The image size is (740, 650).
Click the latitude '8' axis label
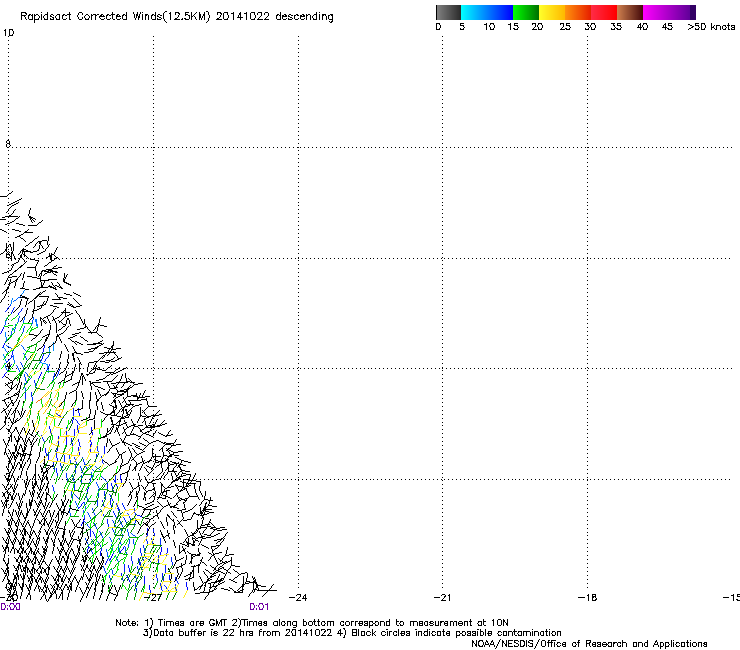coord(8,144)
